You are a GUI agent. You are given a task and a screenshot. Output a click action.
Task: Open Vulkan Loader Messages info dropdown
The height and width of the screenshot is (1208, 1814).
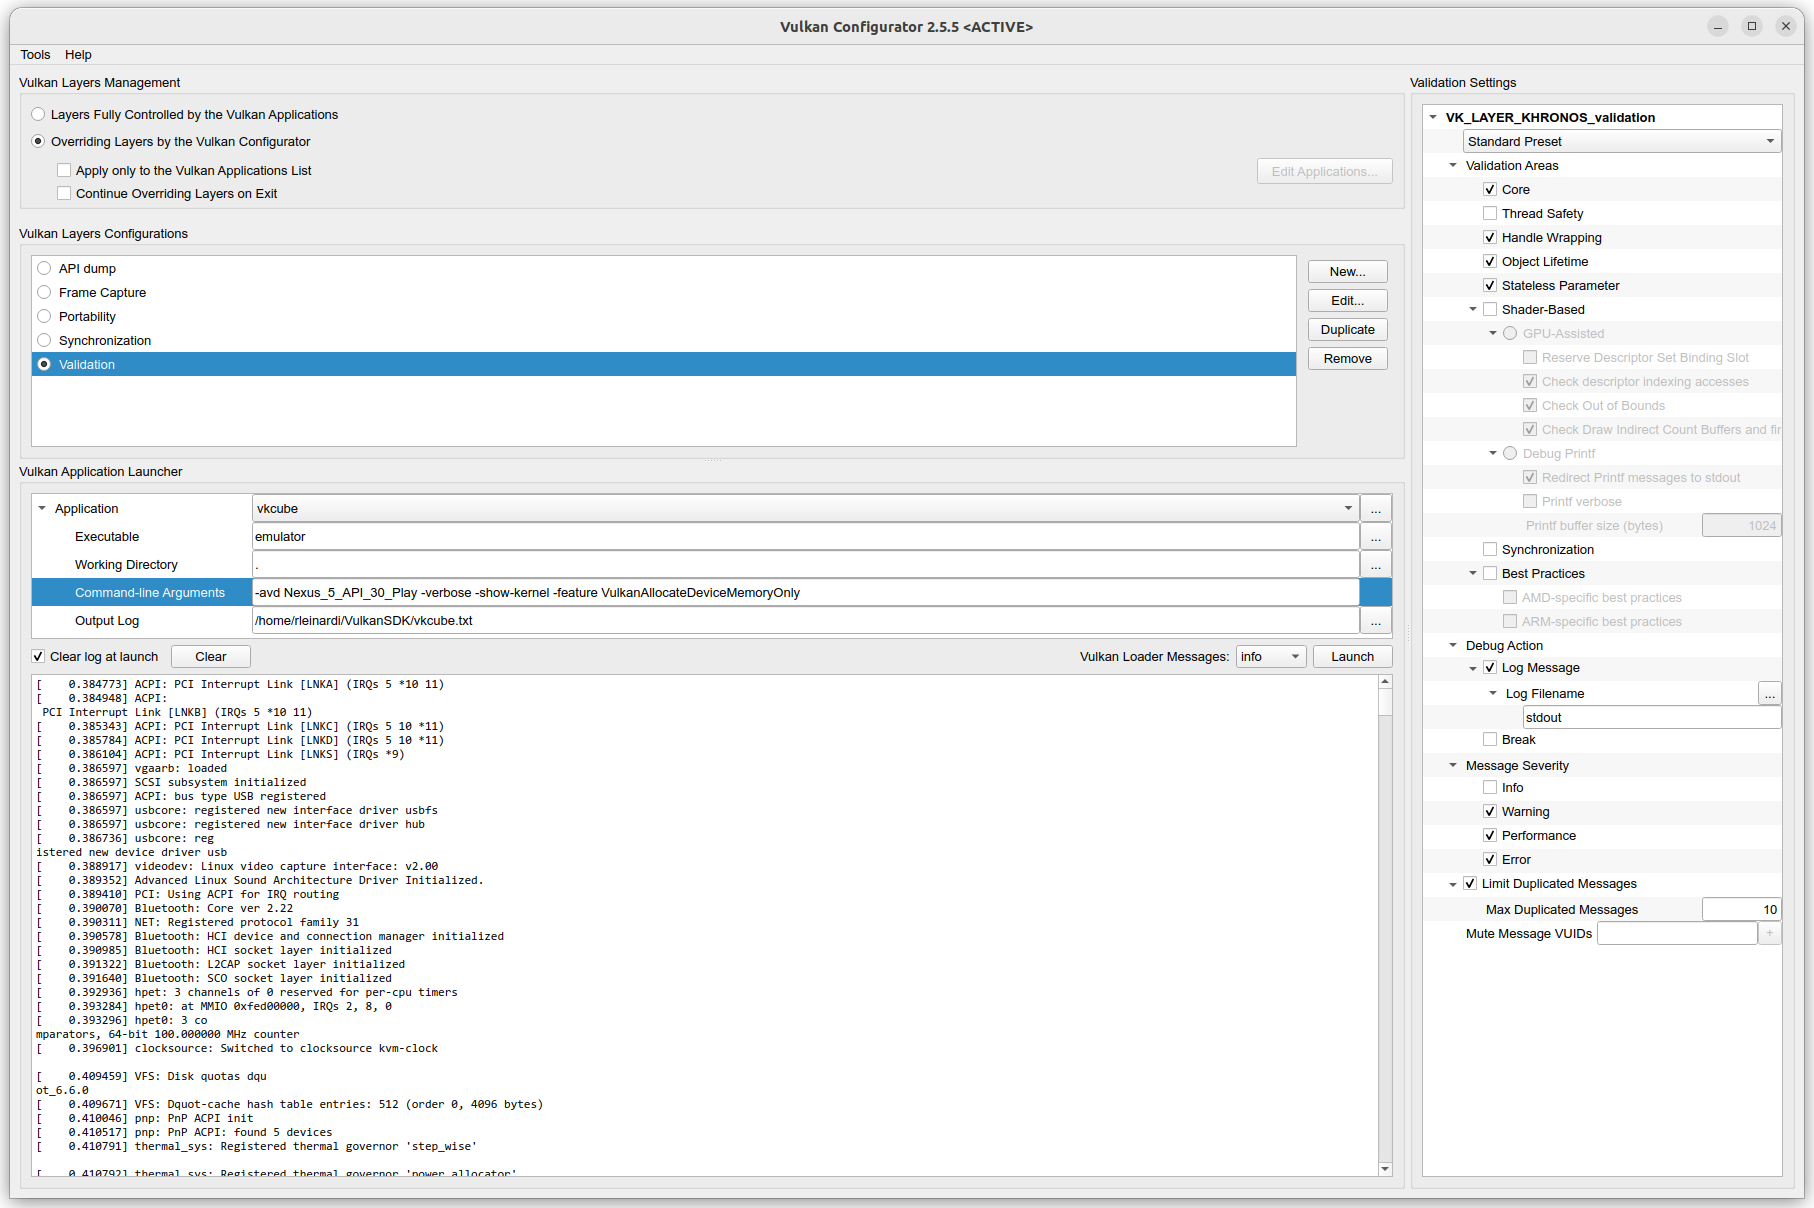1270,657
